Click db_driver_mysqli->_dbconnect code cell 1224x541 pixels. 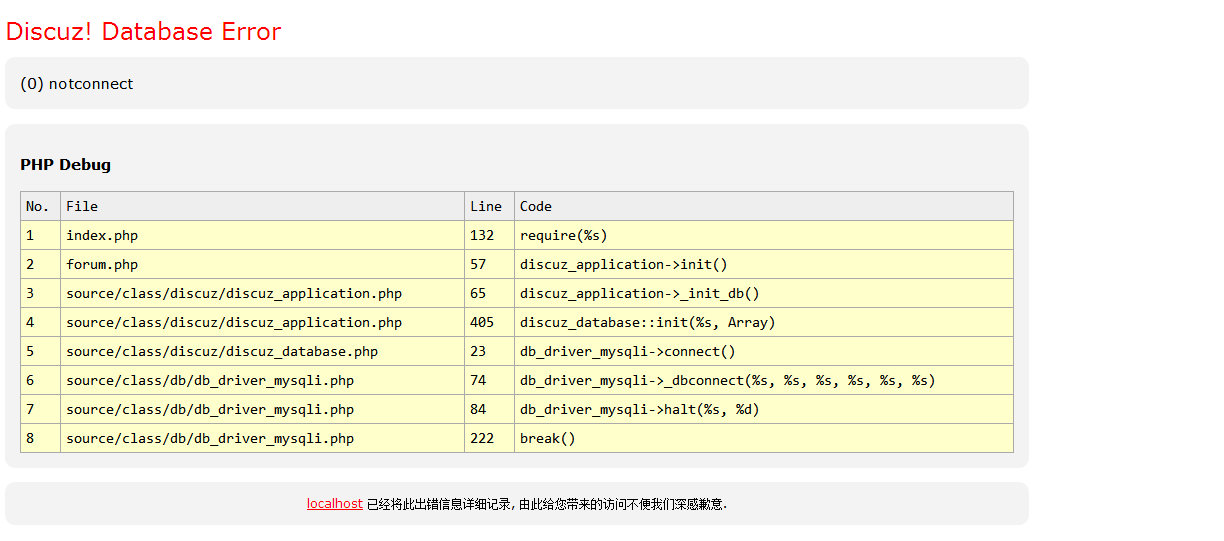click(x=764, y=380)
